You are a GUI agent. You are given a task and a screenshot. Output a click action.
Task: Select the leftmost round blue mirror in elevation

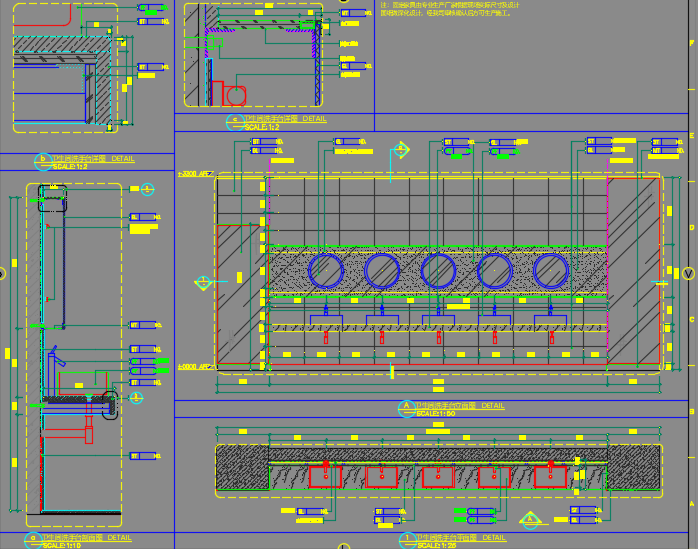(x=326, y=271)
